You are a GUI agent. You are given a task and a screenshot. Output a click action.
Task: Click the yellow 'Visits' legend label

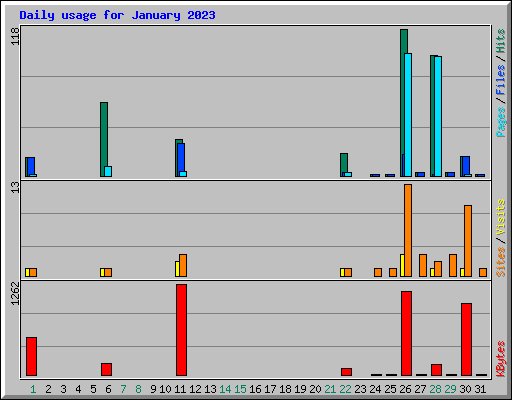click(500, 218)
